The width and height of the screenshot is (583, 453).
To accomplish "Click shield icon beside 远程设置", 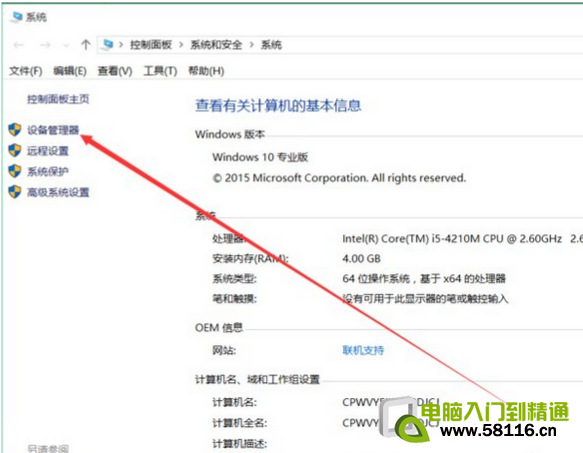I will [x=15, y=150].
